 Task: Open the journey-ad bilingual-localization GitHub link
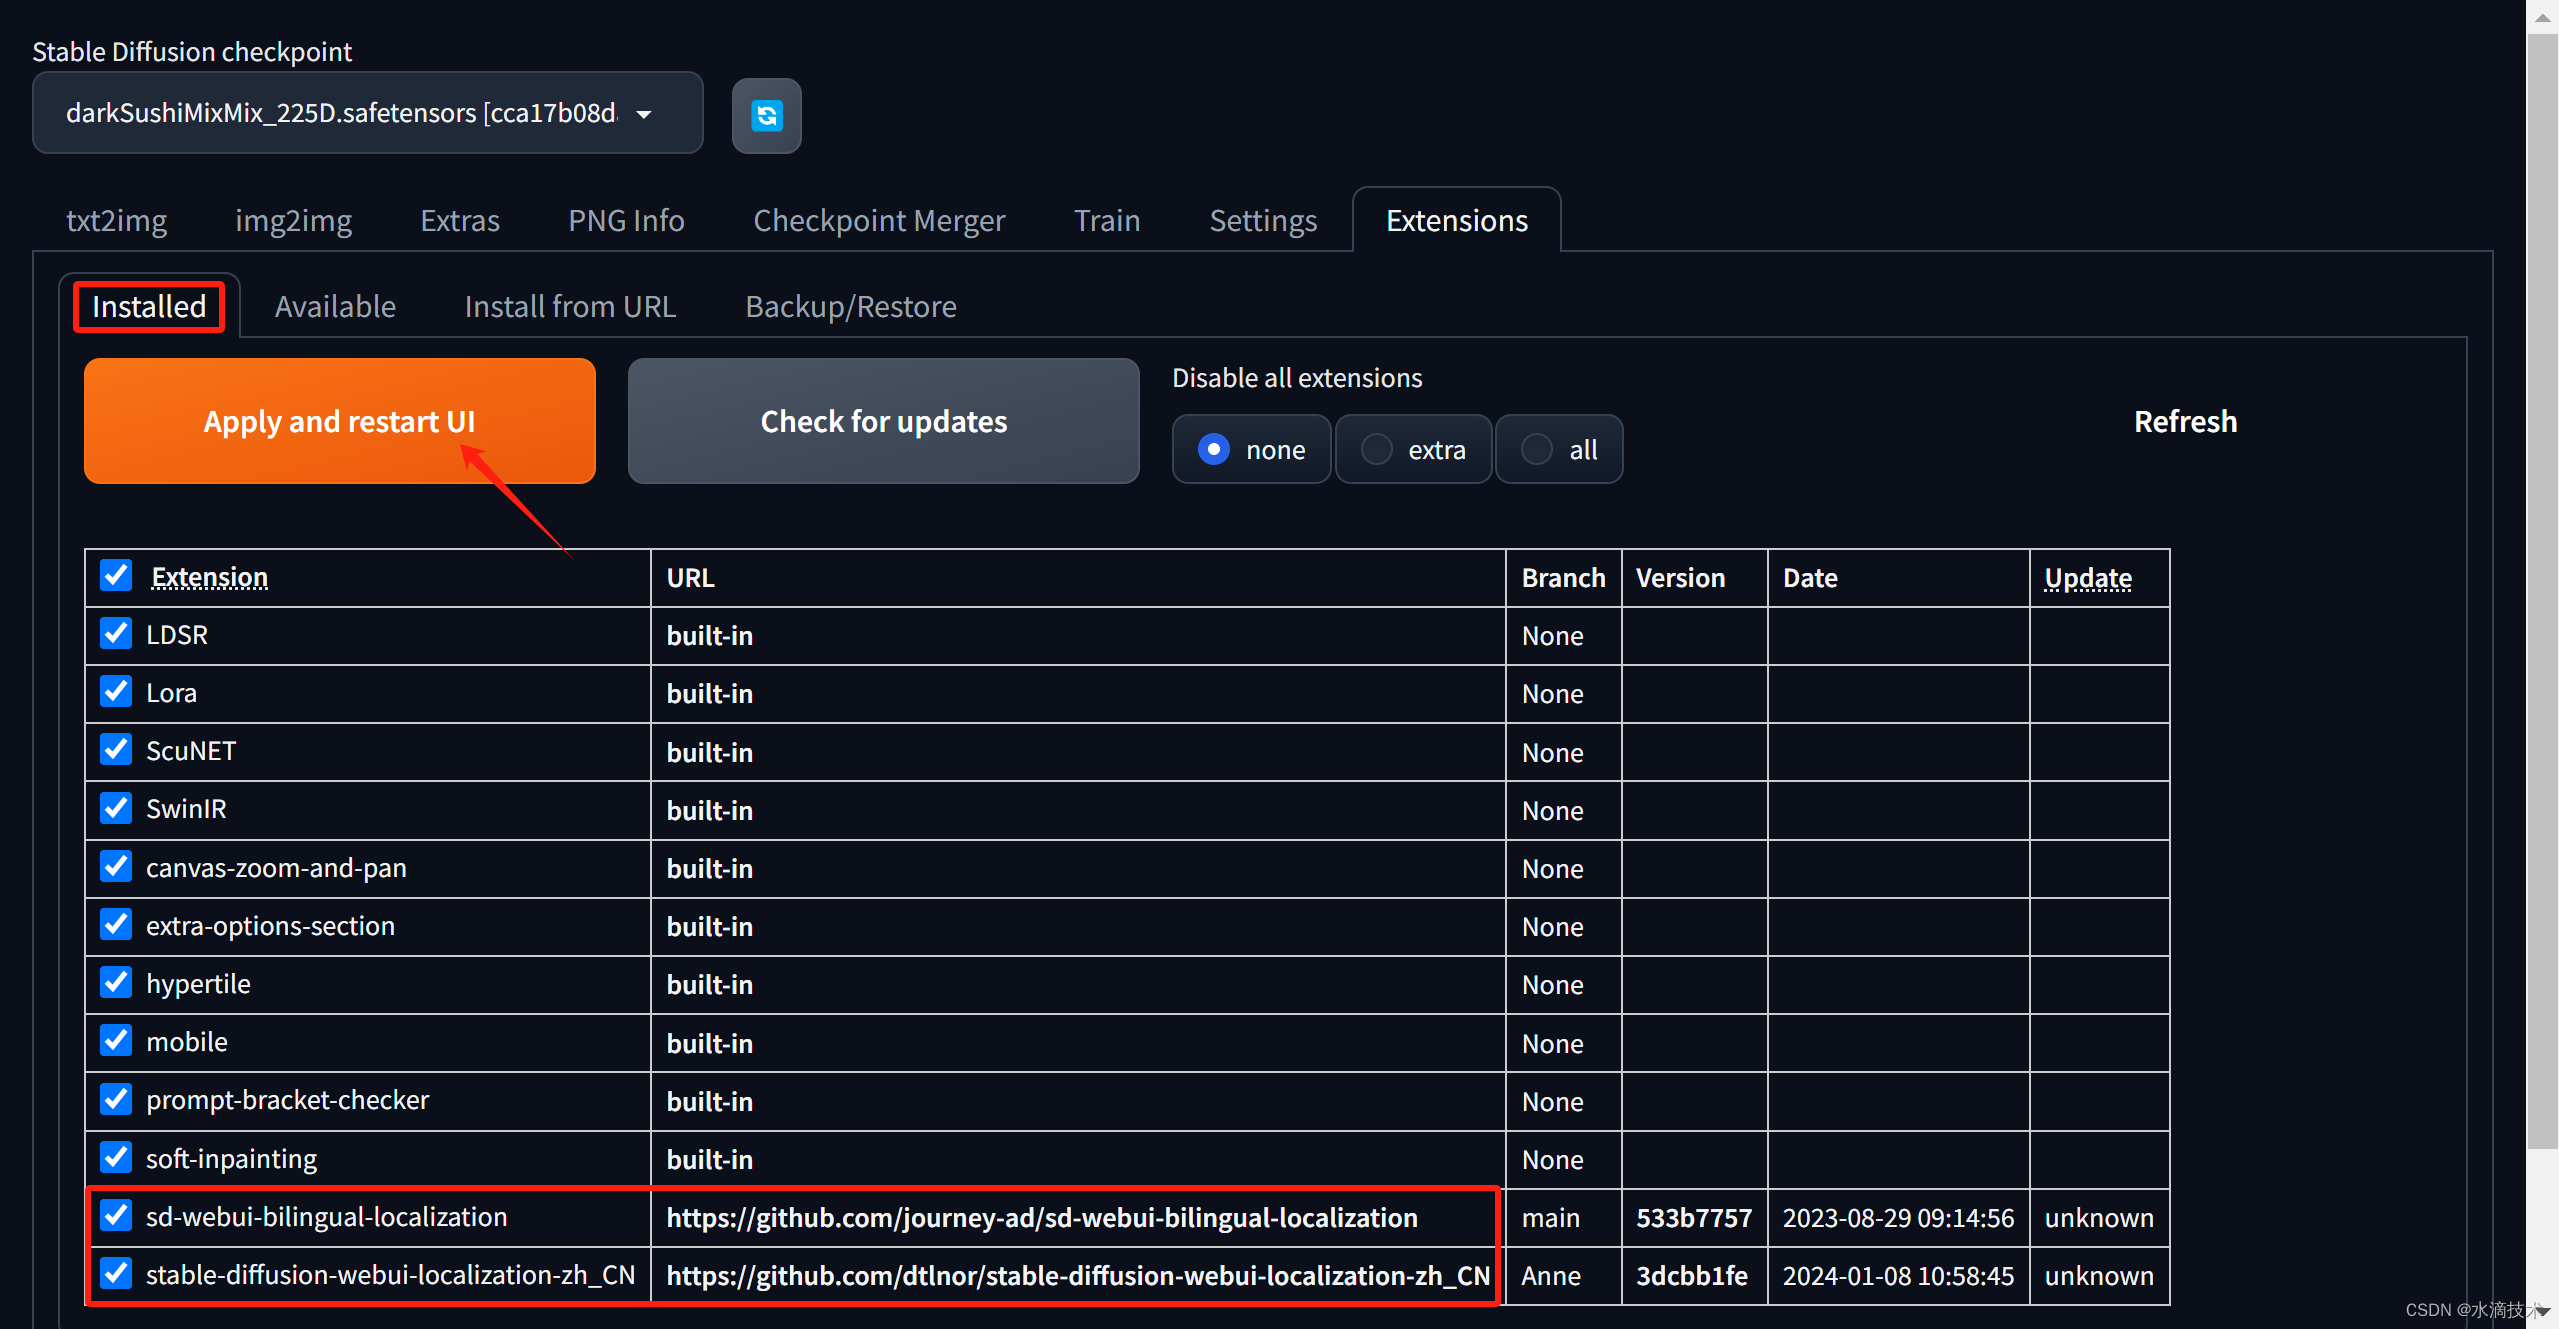tap(1042, 1217)
